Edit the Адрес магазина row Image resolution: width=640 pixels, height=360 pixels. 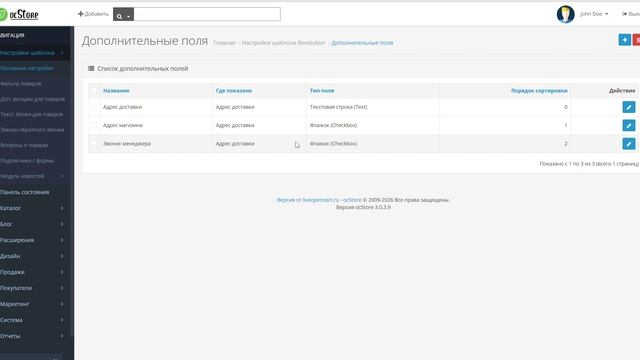pyautogui.click(x=629, y=125)
